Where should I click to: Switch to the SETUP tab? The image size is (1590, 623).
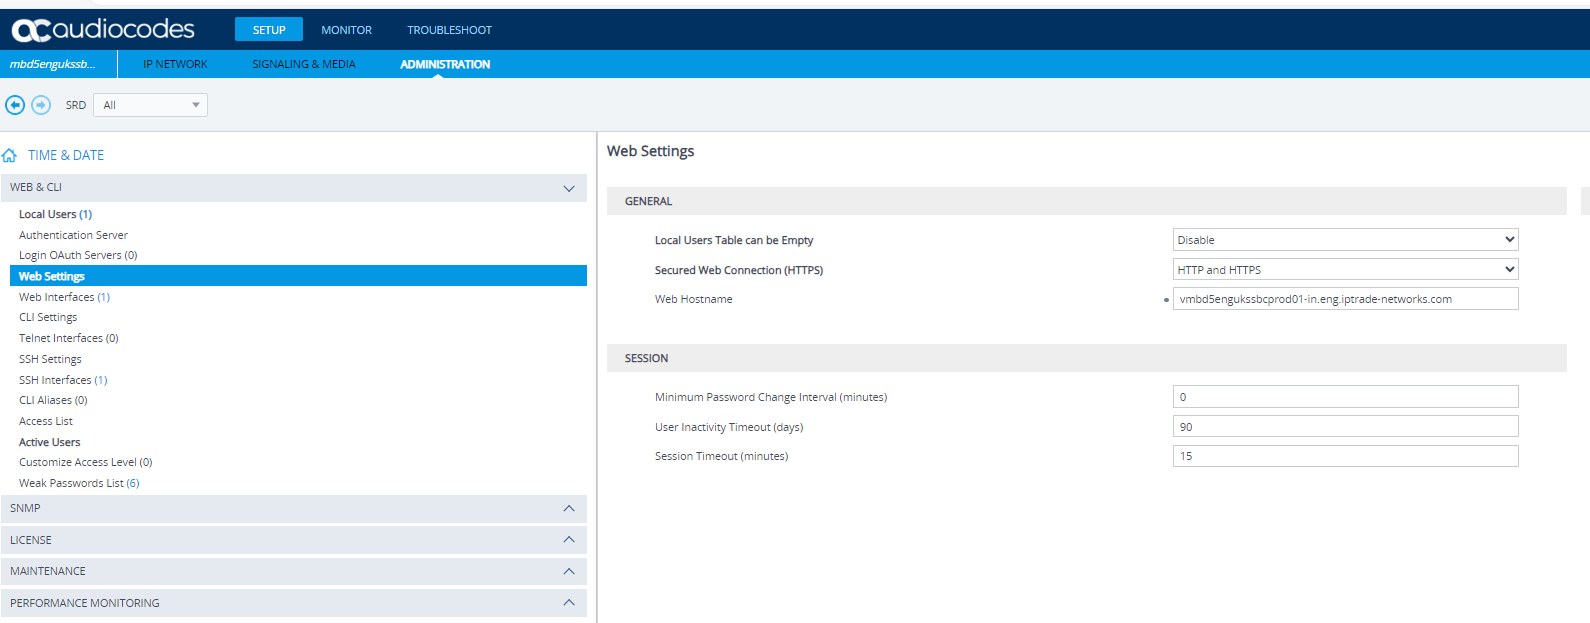[x=269, y=30]
